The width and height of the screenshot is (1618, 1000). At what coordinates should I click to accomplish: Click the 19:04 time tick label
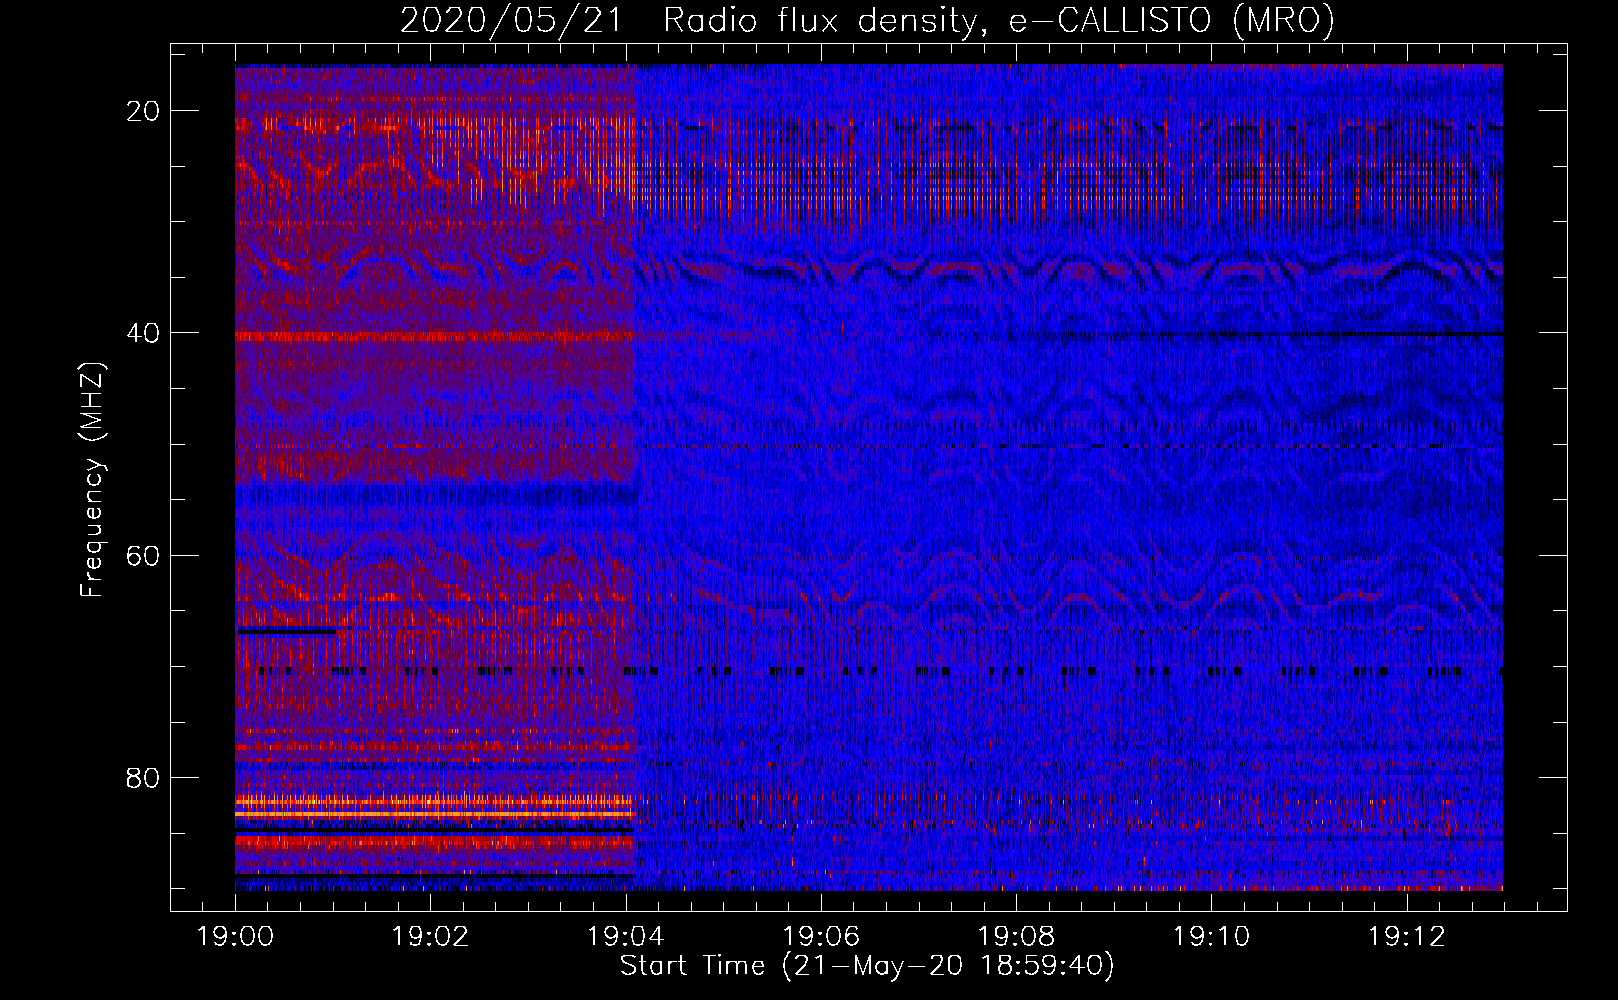(625, 937)
